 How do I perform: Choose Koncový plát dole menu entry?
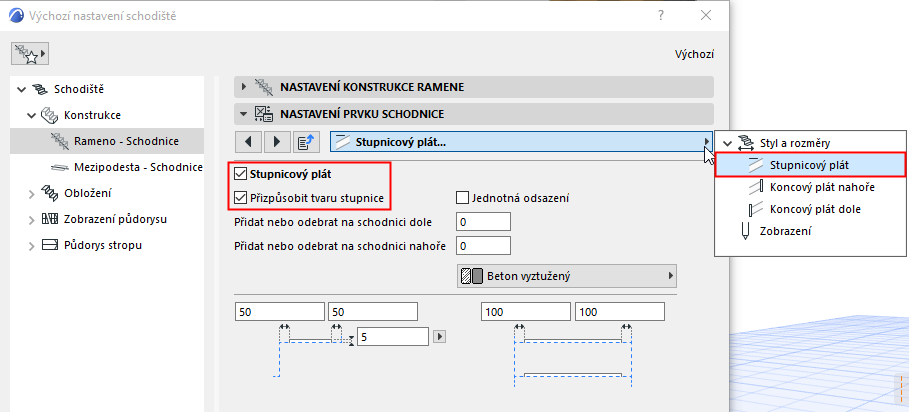click(x=815, y=209)
